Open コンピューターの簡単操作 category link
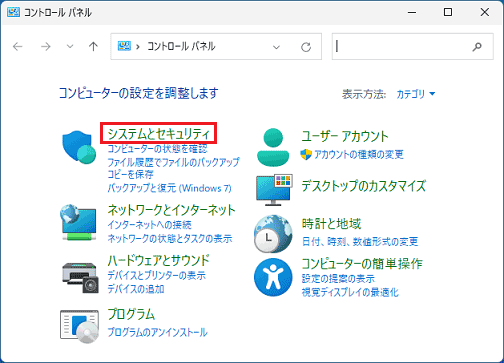The width and height of the screenshot is (504, 363). coord(362,264)
